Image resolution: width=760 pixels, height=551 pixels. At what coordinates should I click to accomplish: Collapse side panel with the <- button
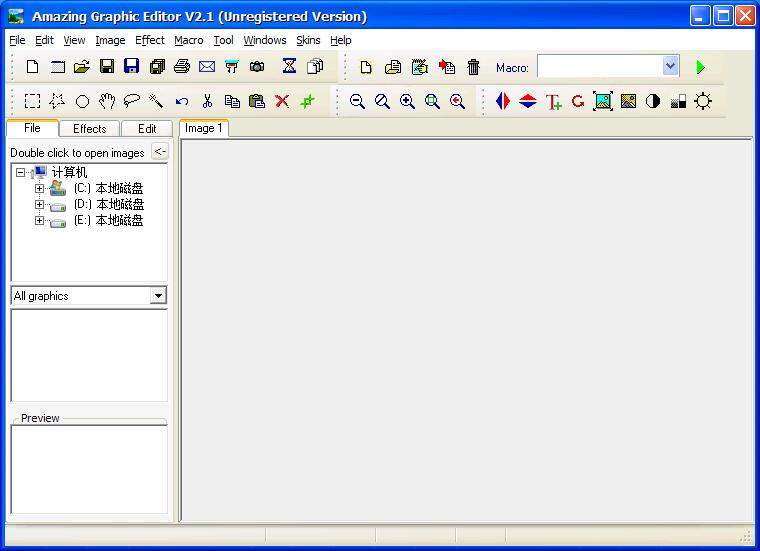coord(159,151)
